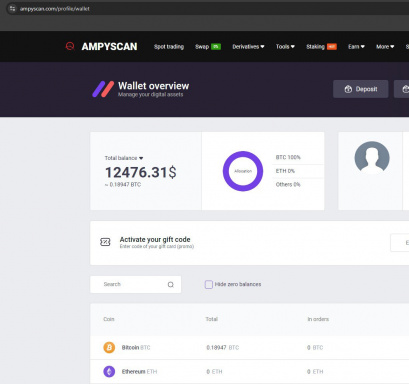409x384 pixels.
Task: Select the BTC 100% allocation row
Action: pyautogui.click(x=288, y=157)
